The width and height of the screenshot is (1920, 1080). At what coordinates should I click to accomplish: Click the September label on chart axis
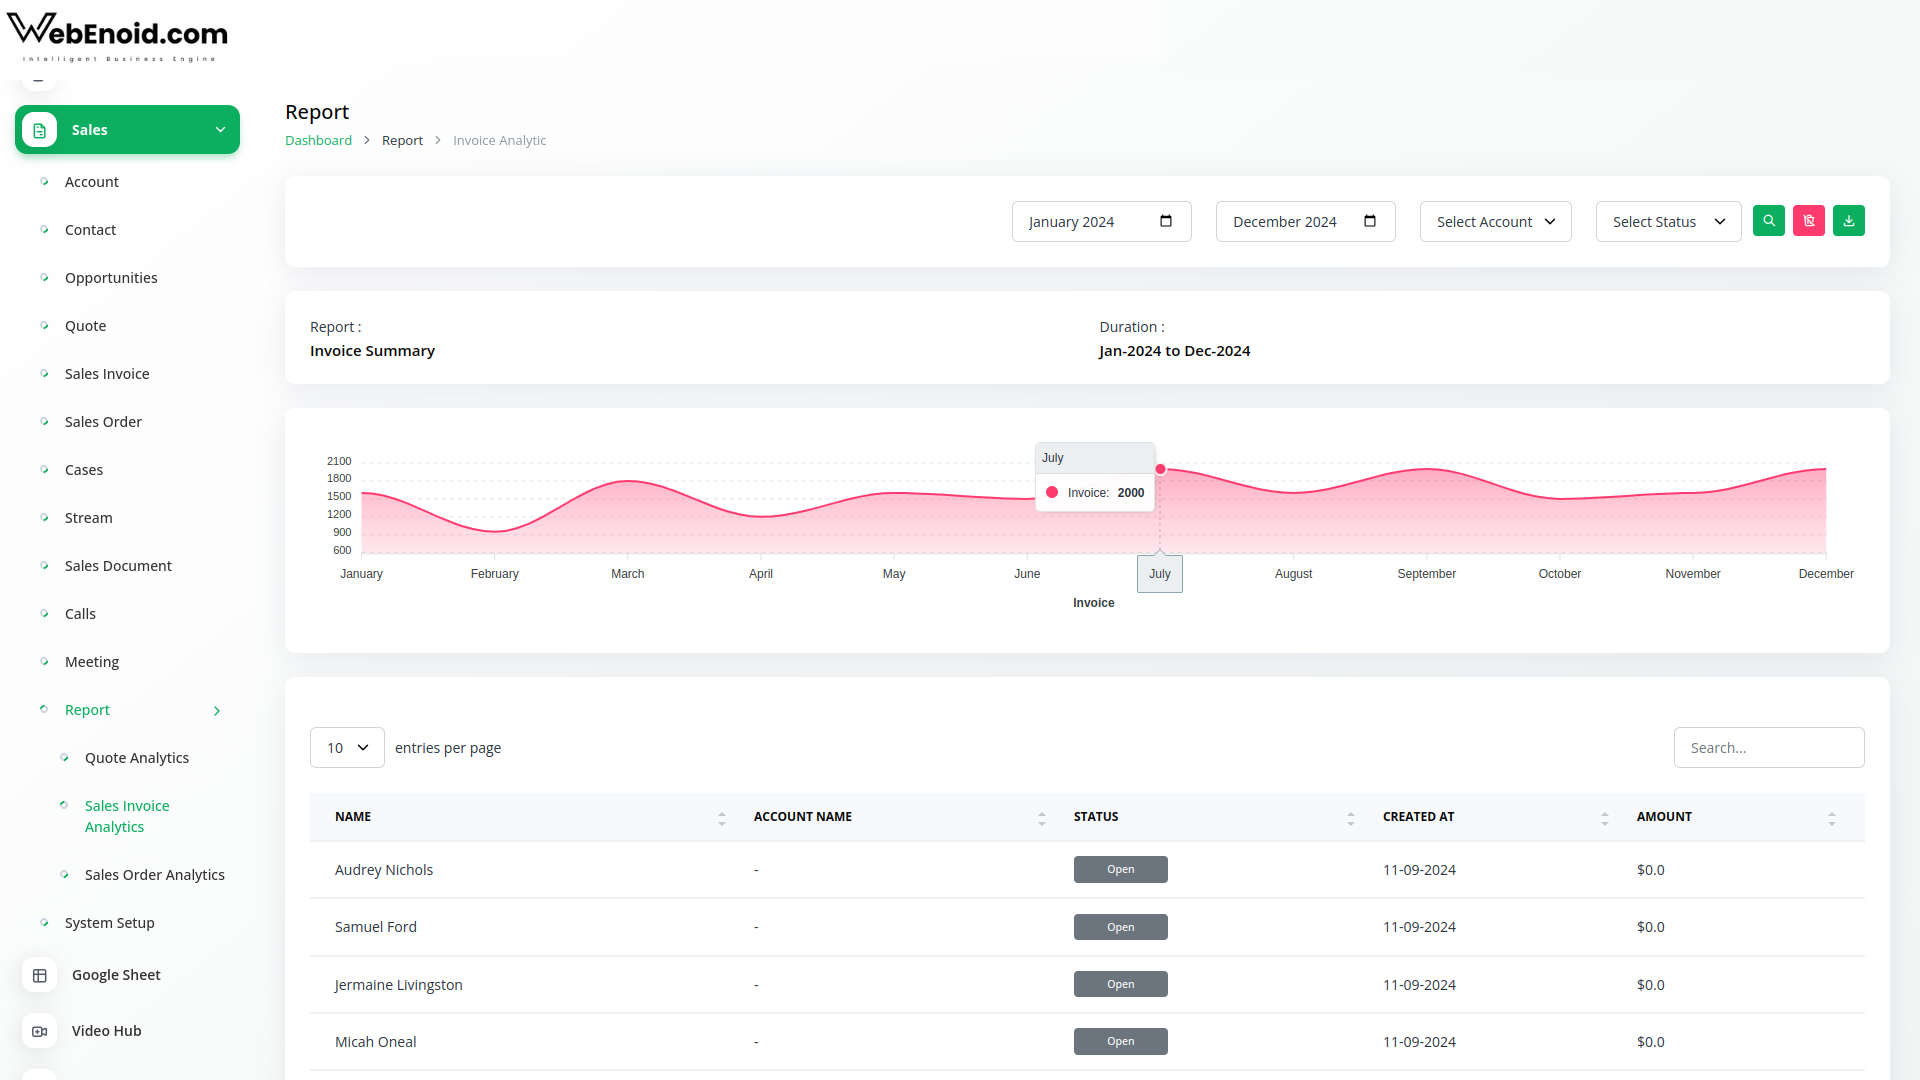(x=1426, y=574)
